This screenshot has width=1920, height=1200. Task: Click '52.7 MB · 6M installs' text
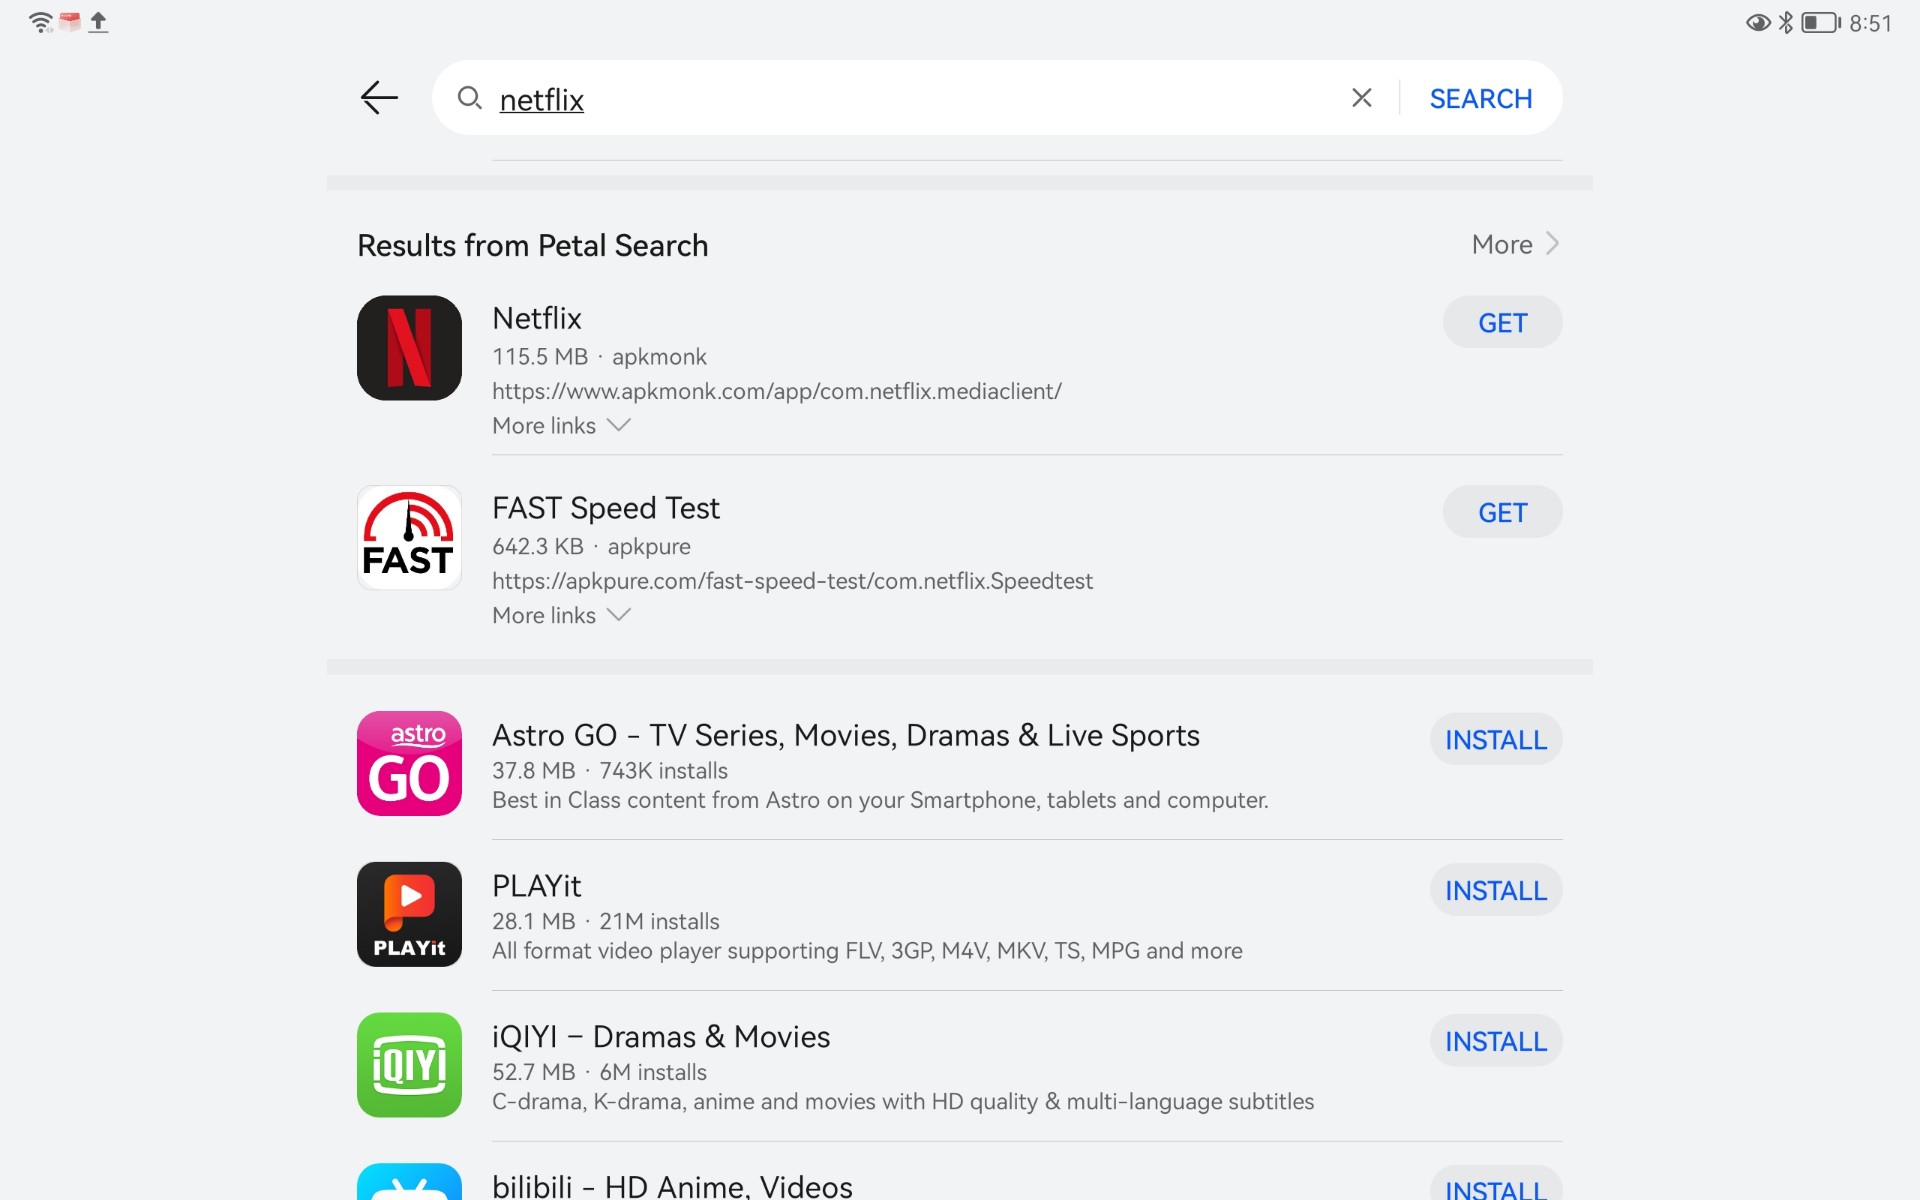[x=599, y=1072]
